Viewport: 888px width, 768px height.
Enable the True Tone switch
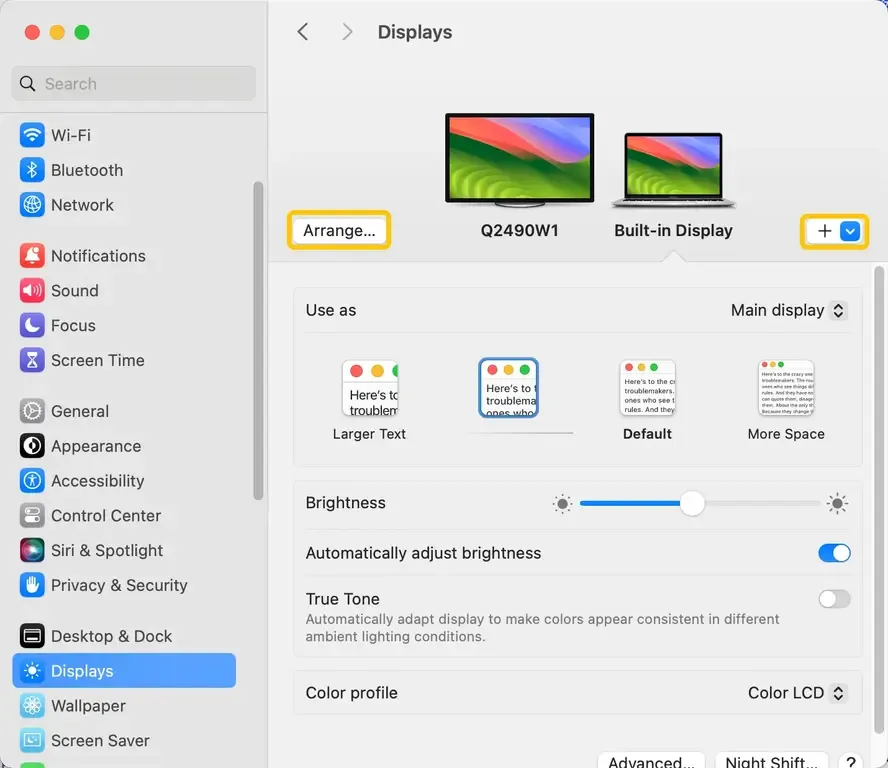pos(834,599)
